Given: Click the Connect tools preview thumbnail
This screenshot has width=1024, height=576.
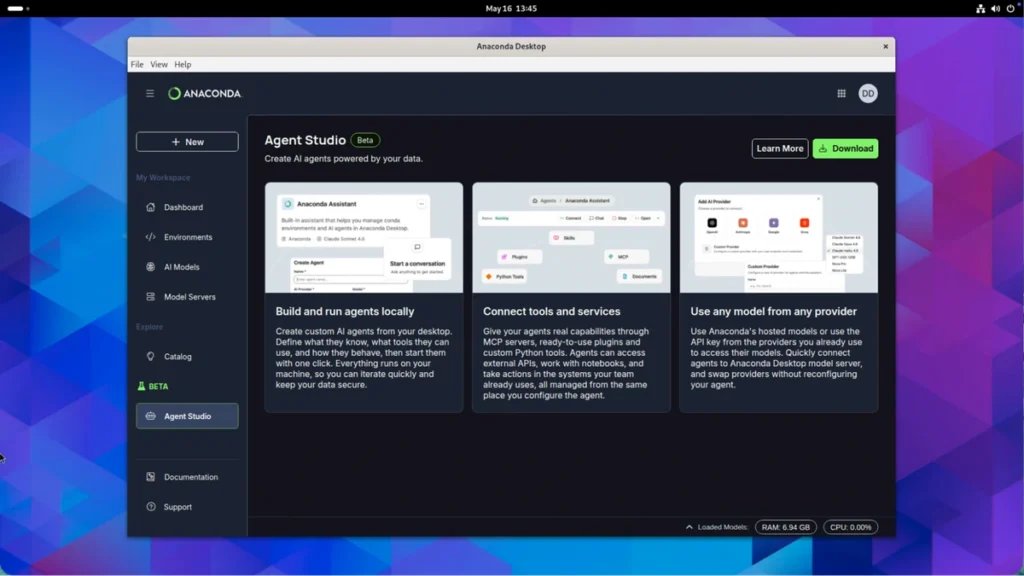Looking at the screenshot, I should click(x=571, y=238).
